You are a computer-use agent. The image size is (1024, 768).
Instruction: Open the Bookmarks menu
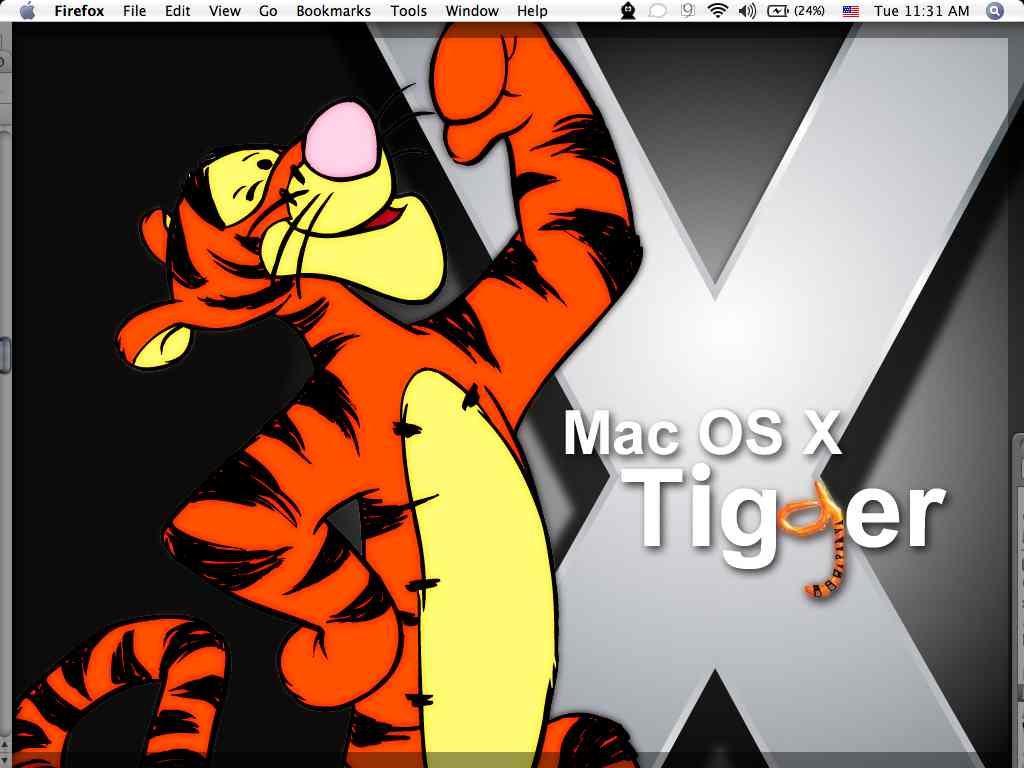point(333,11)
